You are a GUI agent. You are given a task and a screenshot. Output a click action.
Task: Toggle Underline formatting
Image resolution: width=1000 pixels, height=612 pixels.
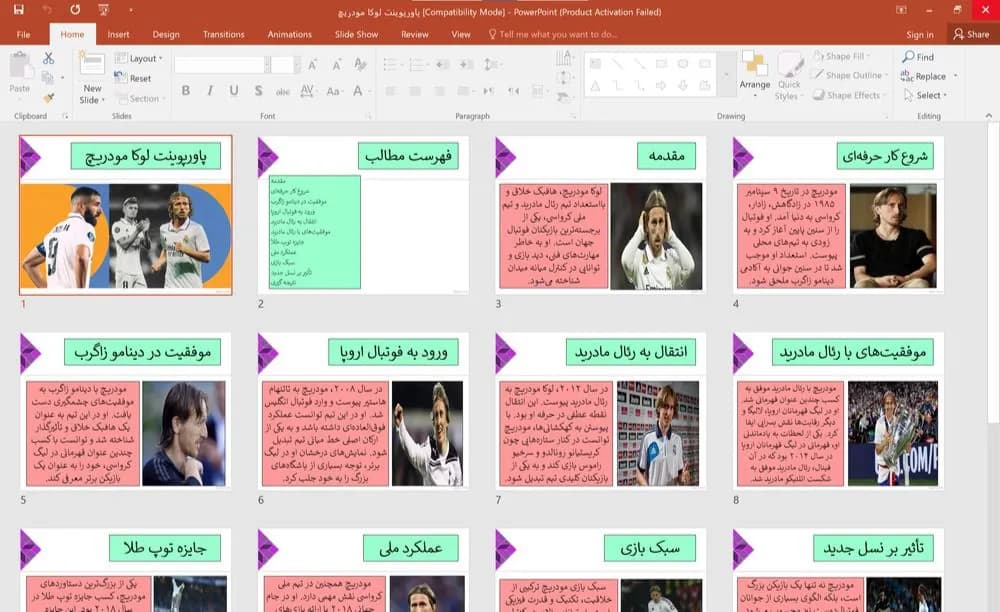click(x=234, y=91)
